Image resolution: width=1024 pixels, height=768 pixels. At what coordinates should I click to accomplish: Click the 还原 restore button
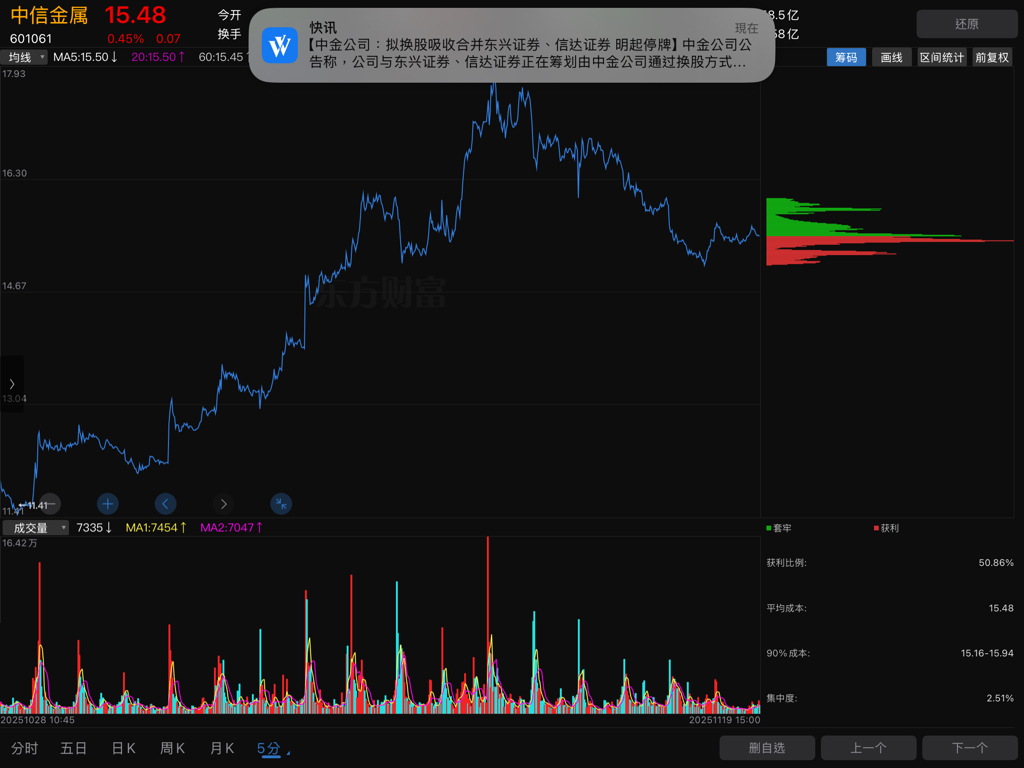point(967,24)
